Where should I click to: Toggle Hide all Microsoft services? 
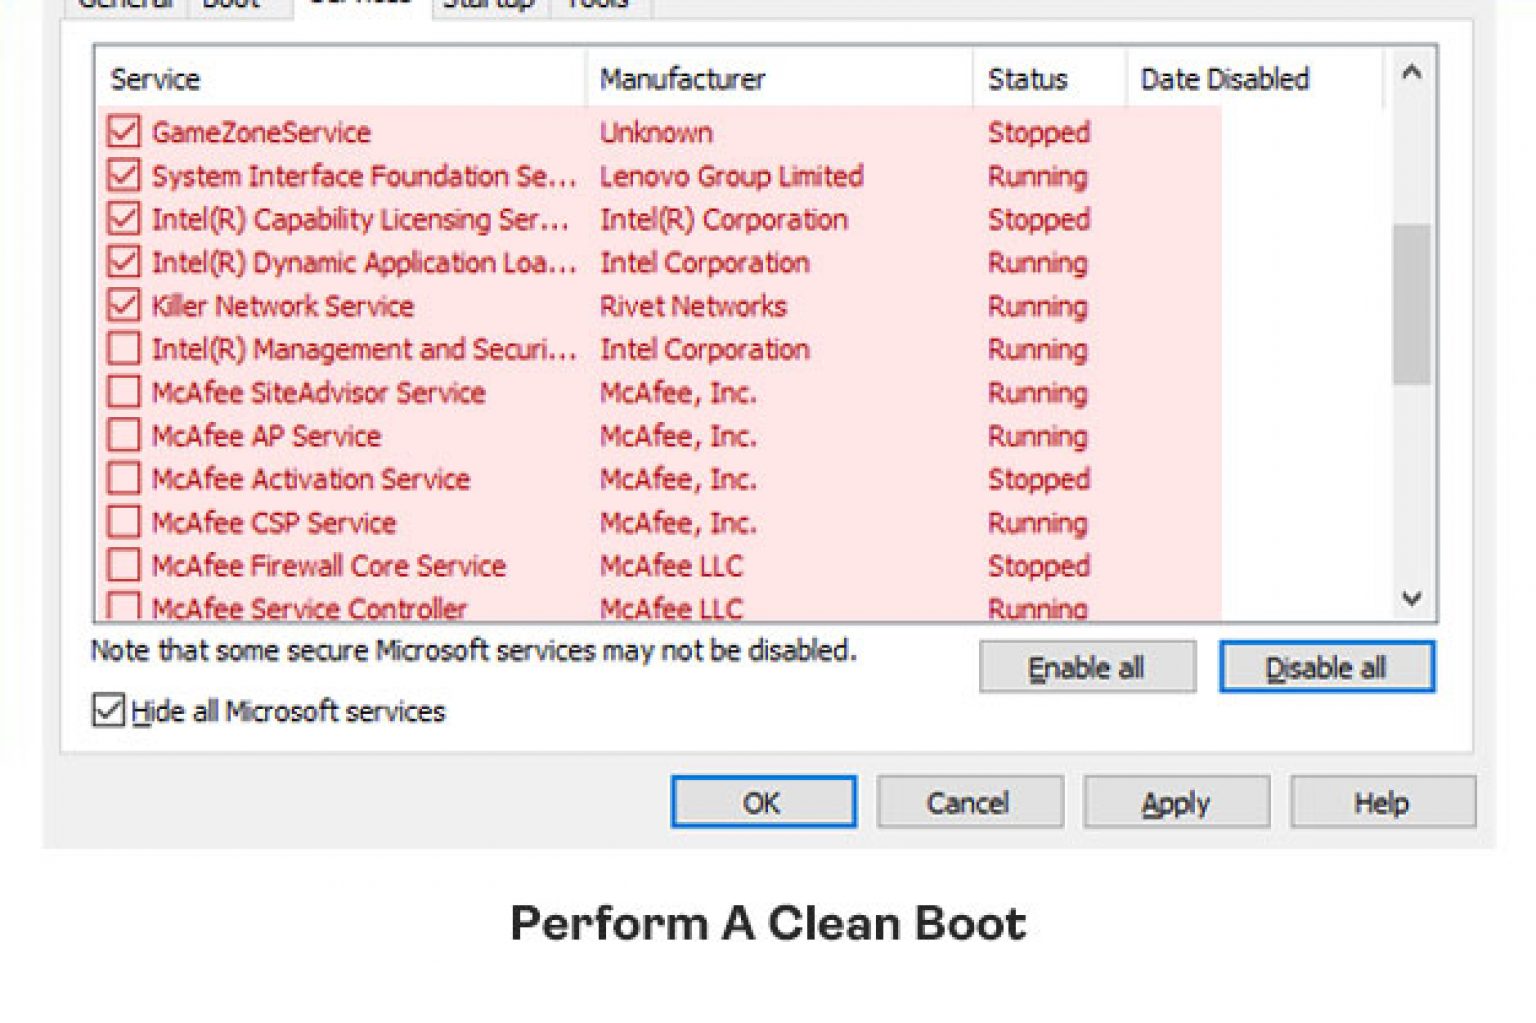pos(108,711)
